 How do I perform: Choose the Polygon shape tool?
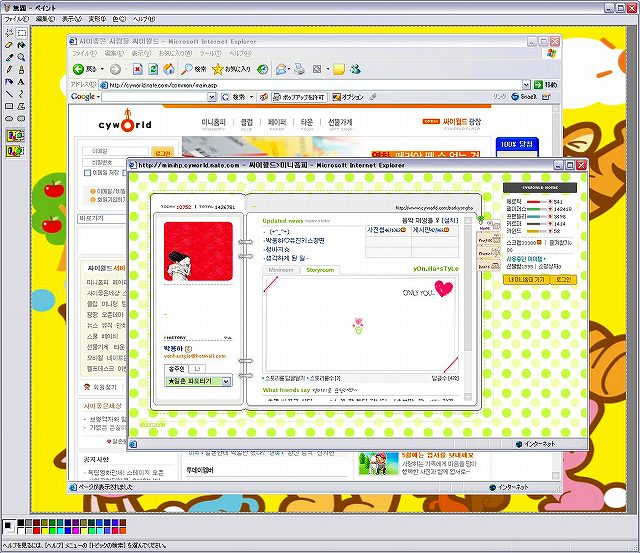pos(22,107)
